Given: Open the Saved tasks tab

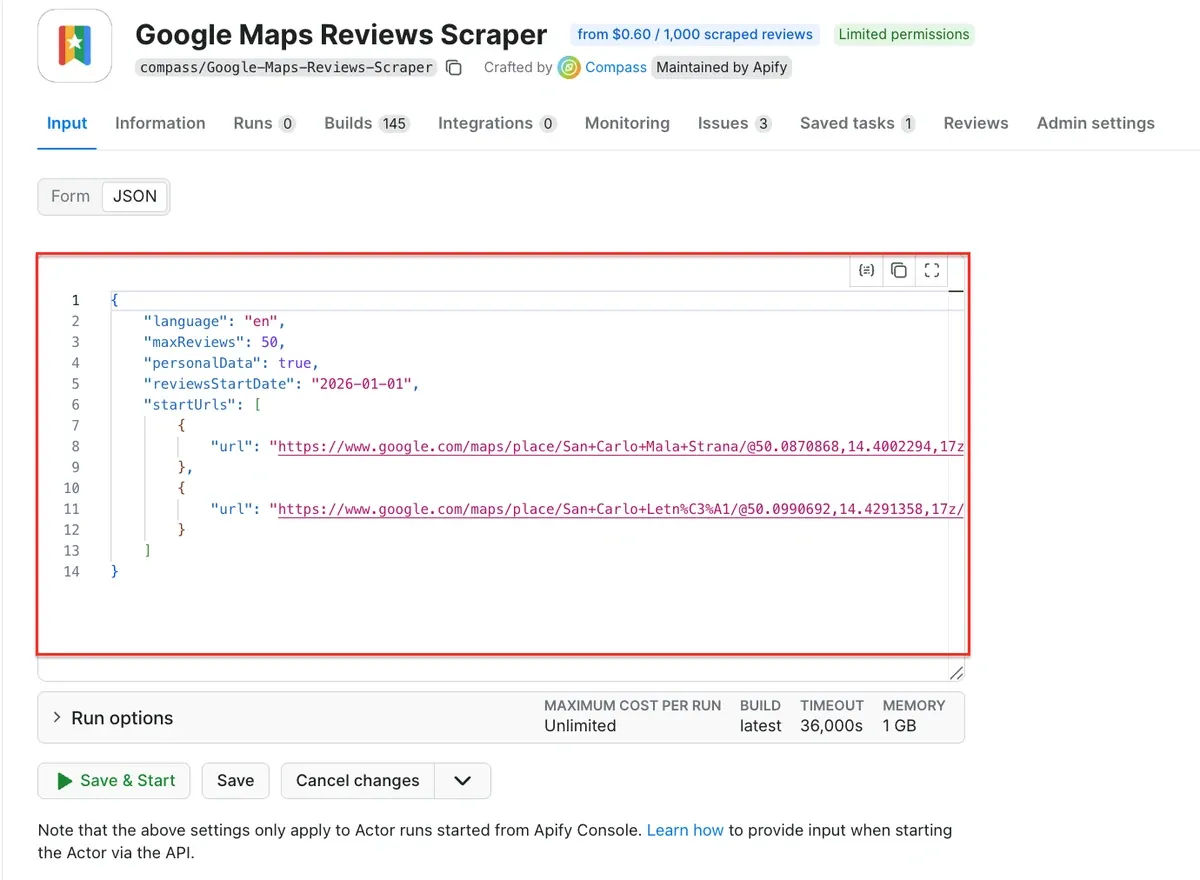Looking at the screenshot, I should (858, 123).
